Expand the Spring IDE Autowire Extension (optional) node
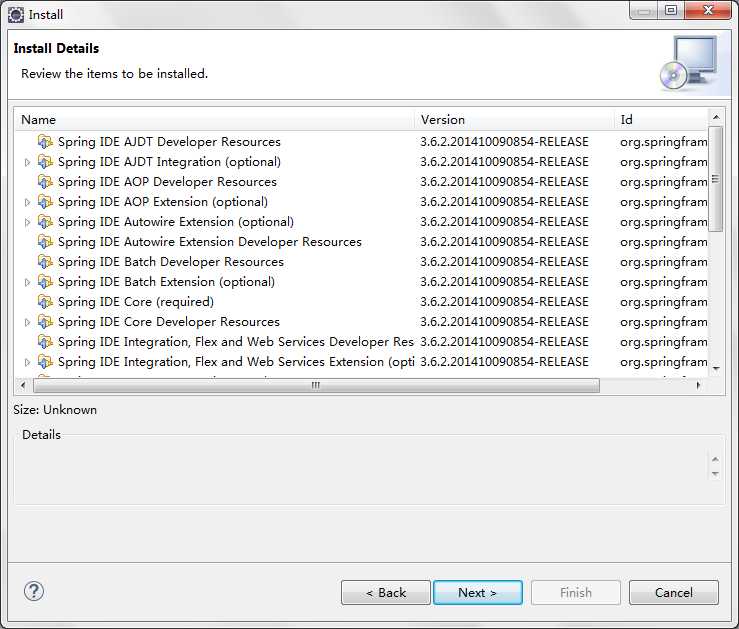Image resolution: width=739 pixels, height=629 pixels. tap(27, 222)
